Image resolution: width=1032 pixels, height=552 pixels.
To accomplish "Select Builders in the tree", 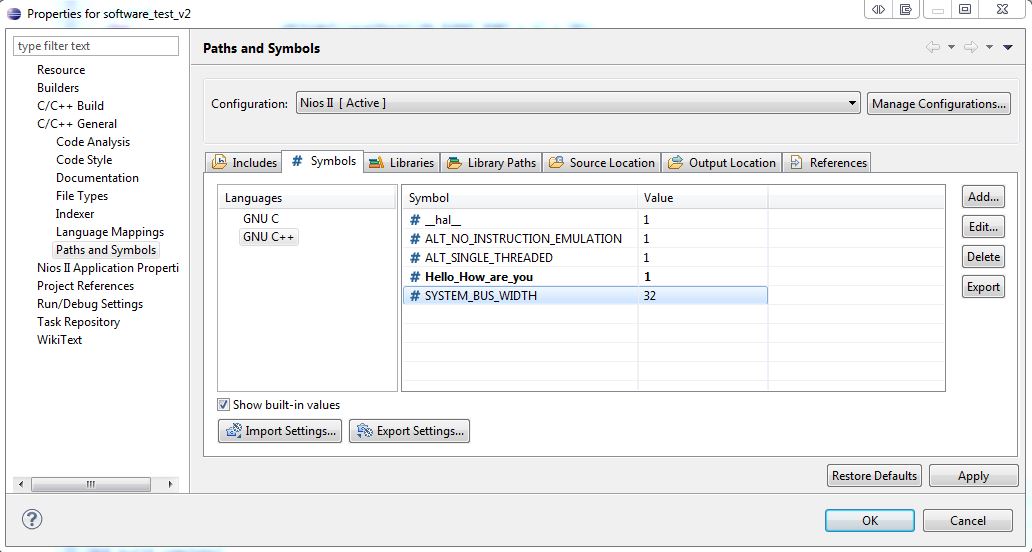I will coord(58,88).
